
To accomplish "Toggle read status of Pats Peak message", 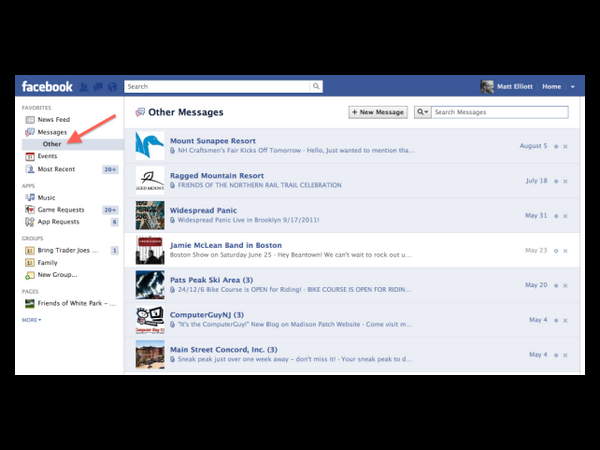I will pos(556,286).
